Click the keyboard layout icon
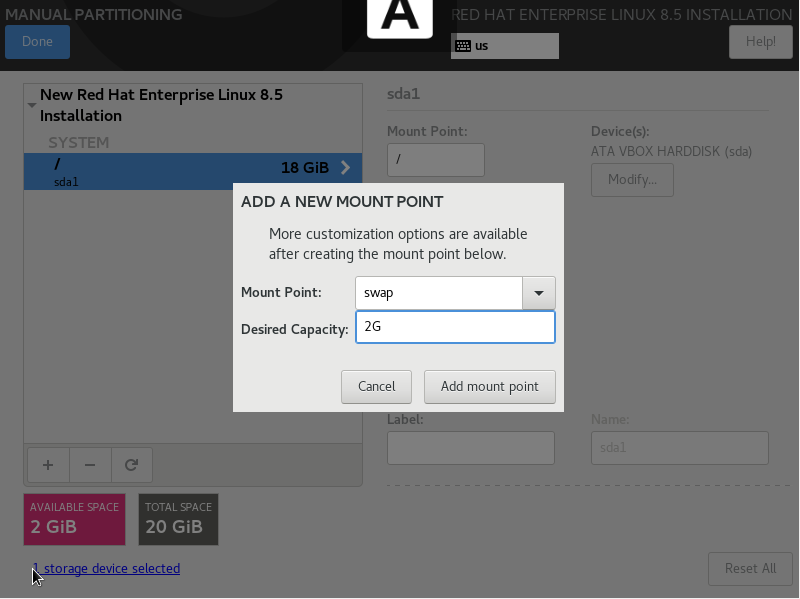Image resolution: width=800 pixels, height=599 pixels. click(x=463, y=46)
